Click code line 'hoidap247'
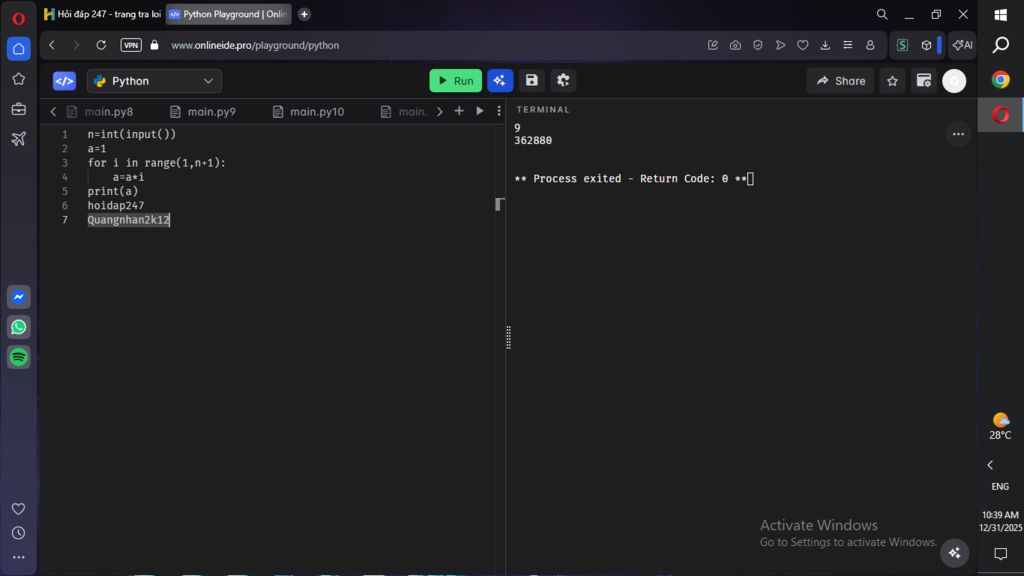Viewport: 1024px width, 576px height. pos(116,206)
